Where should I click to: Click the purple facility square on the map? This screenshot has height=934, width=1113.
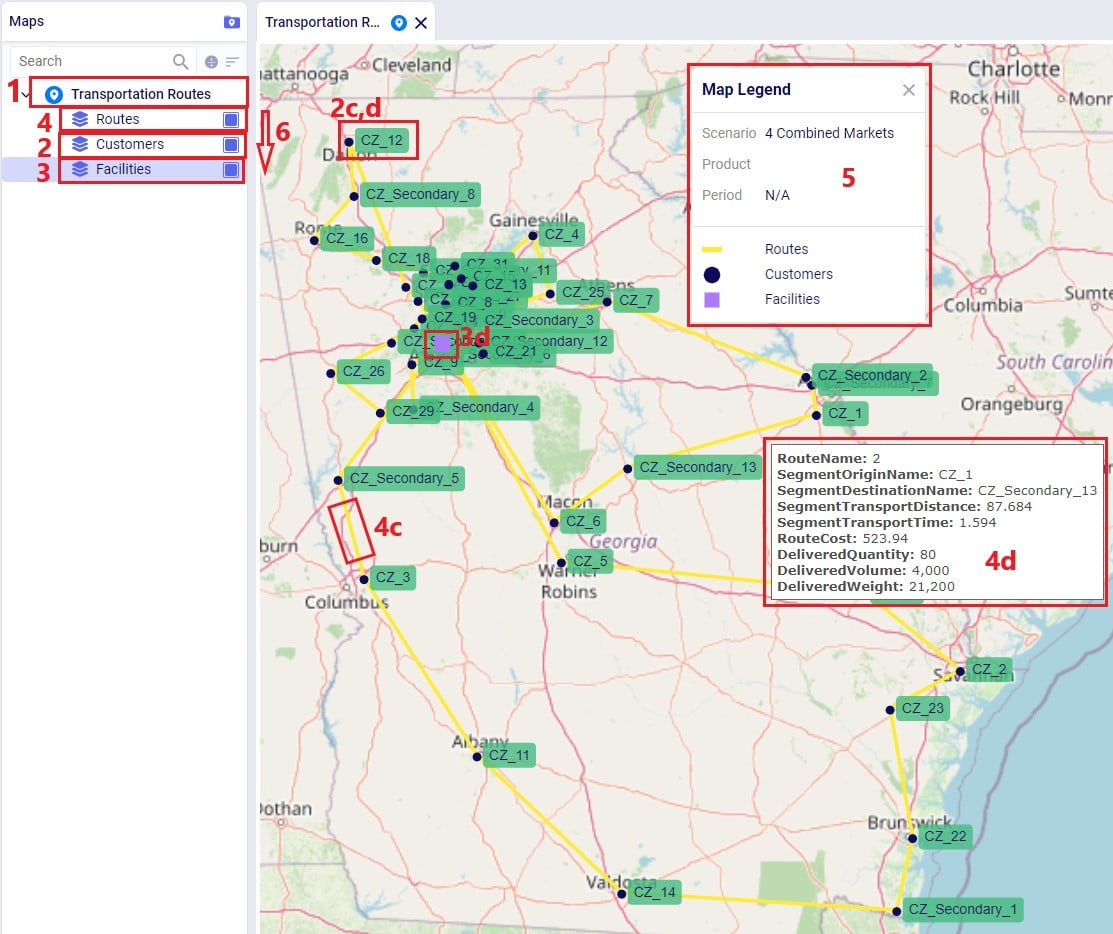point(442,344)
